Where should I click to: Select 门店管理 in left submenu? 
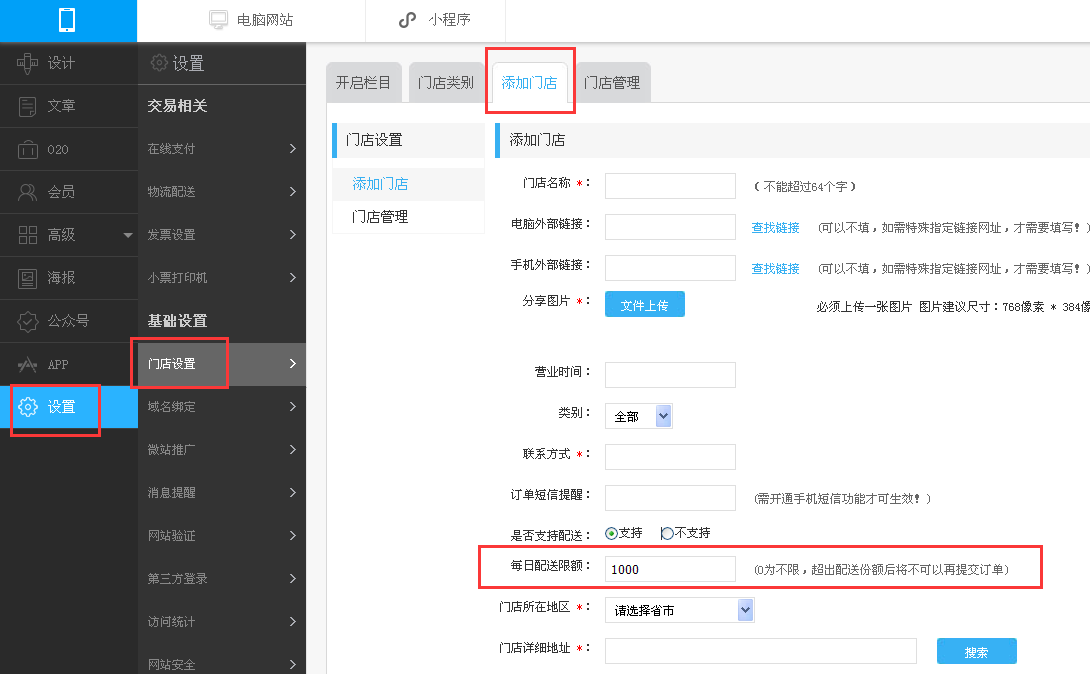coord(409,217)
